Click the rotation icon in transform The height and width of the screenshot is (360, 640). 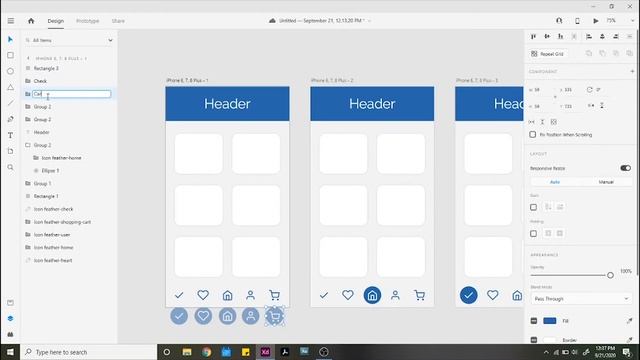589,89
